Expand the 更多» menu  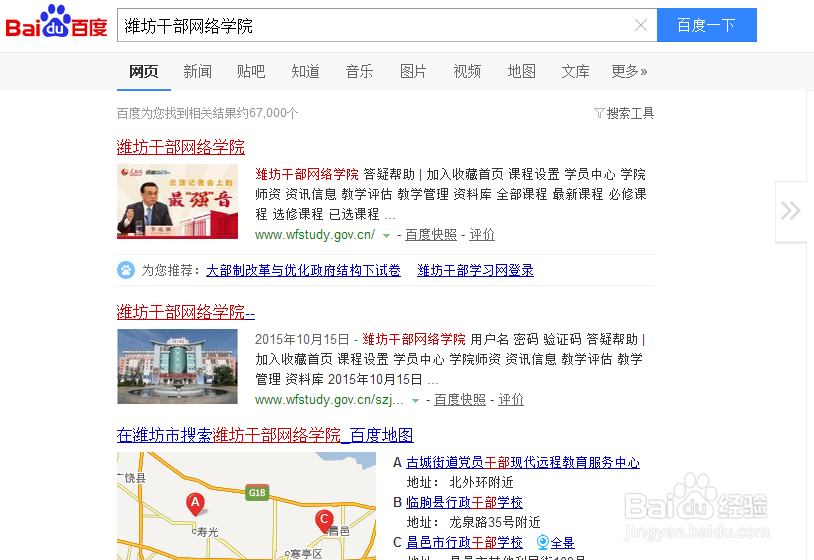click(x=629, y=71)
